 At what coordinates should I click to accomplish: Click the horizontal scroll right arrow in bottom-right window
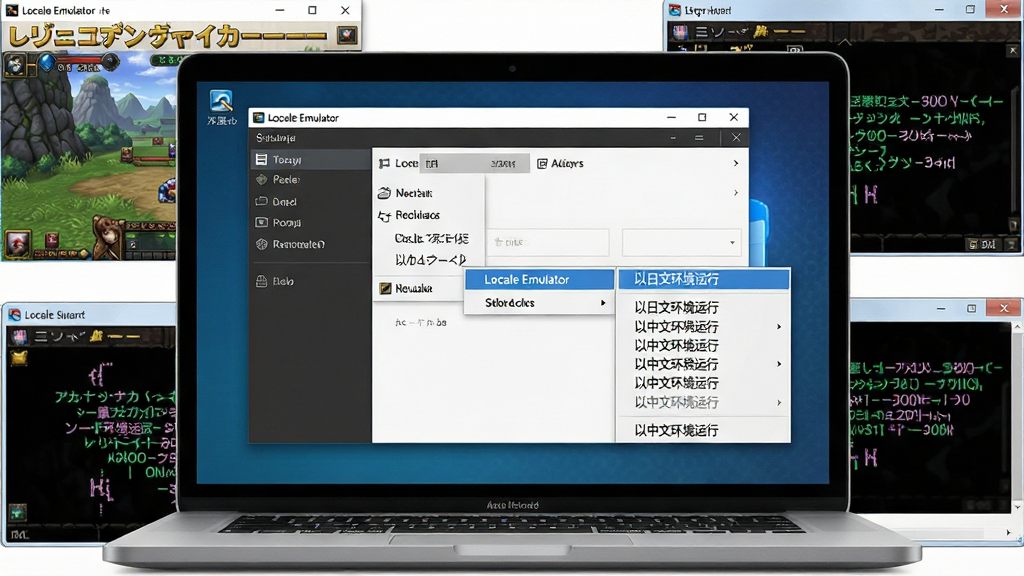point(1010,533)
